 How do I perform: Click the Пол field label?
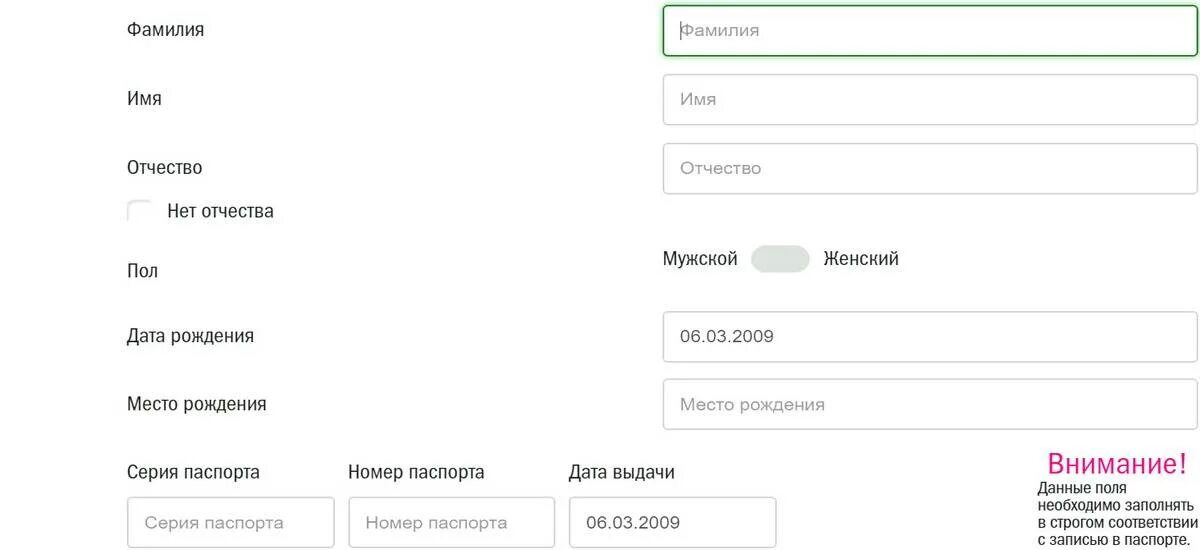tap(142, 271)
